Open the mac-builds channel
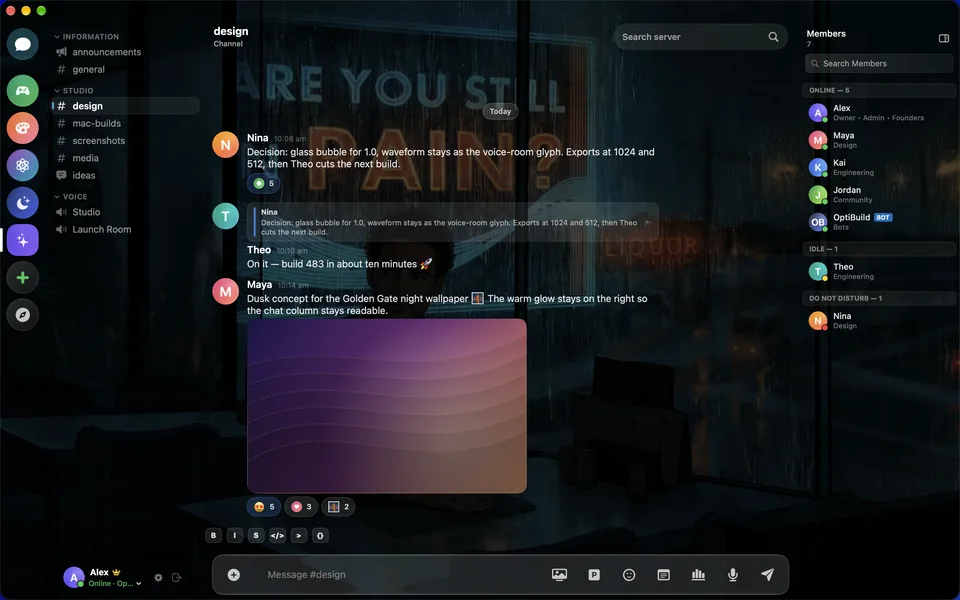 [x=126, y=123]
